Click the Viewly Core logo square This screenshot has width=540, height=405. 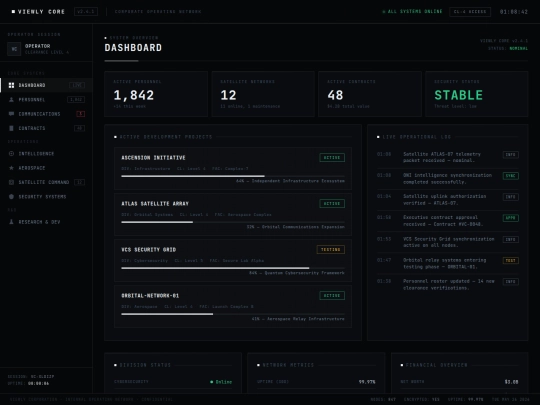[13, 11]
